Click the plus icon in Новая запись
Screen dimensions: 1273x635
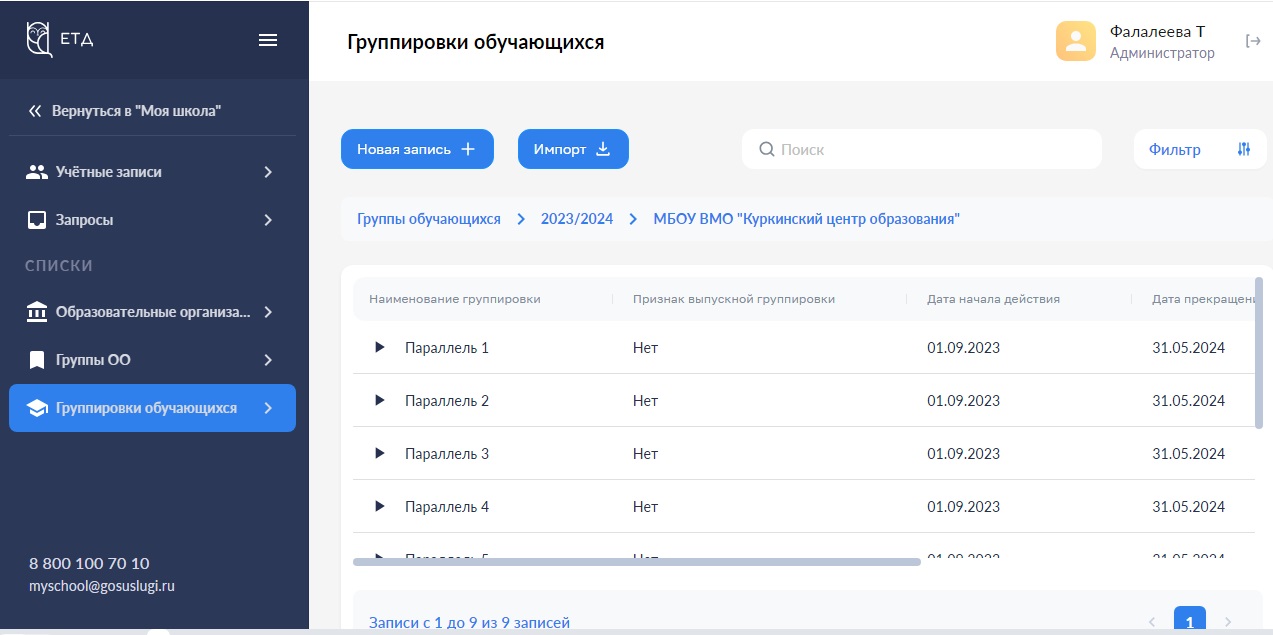468,149
